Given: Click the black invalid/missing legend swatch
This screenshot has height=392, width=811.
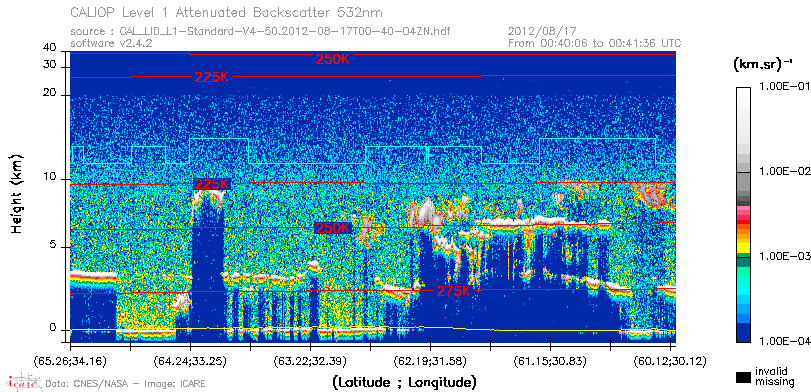Looking at the screenshot, I should coord(743,377).
